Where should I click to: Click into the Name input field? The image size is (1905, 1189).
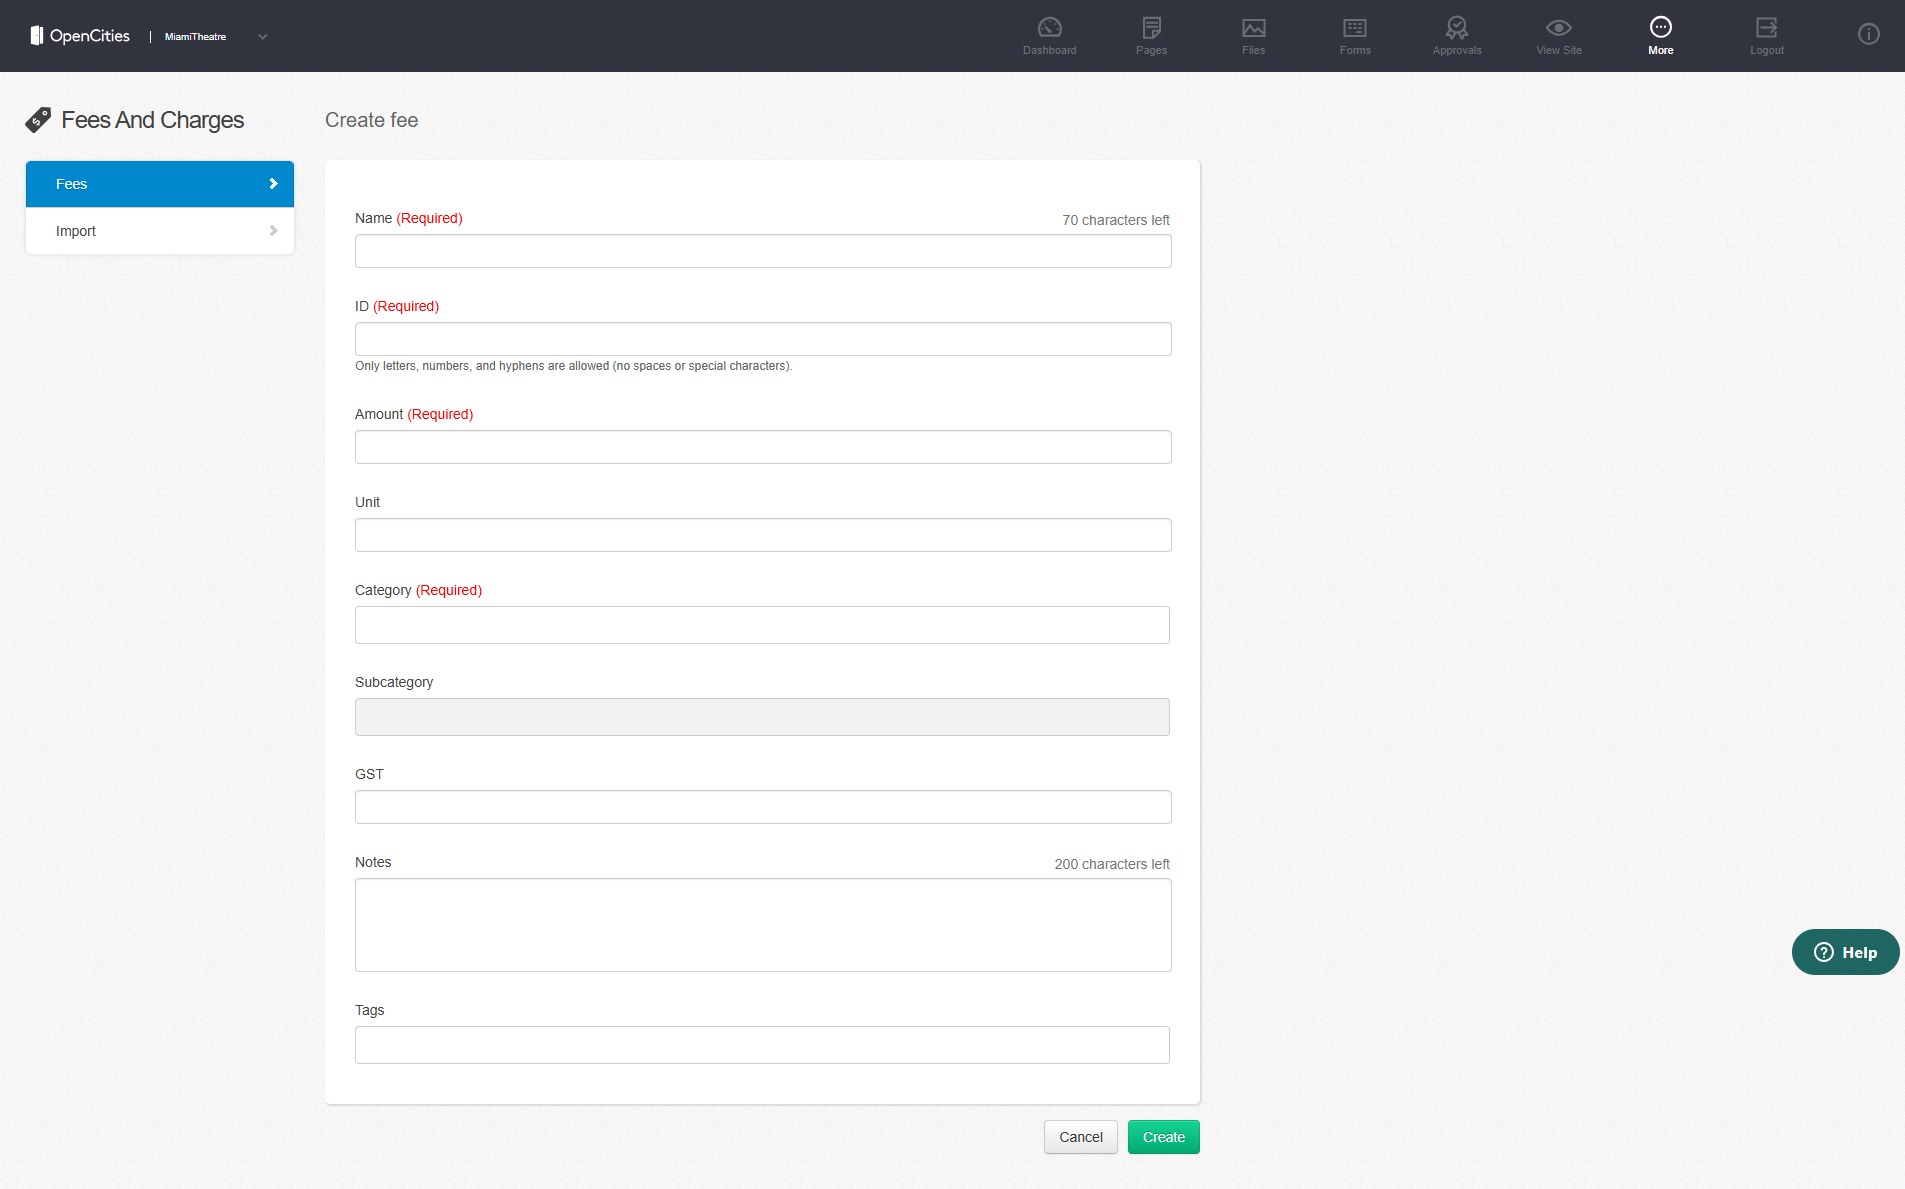[762, 251]
